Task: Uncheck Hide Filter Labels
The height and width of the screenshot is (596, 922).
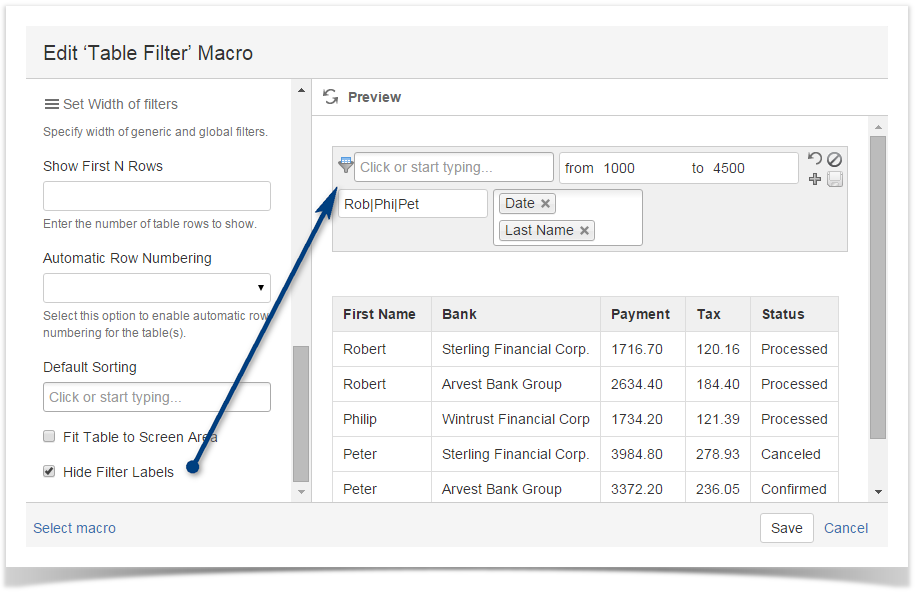Action: [x=48, y=471]
